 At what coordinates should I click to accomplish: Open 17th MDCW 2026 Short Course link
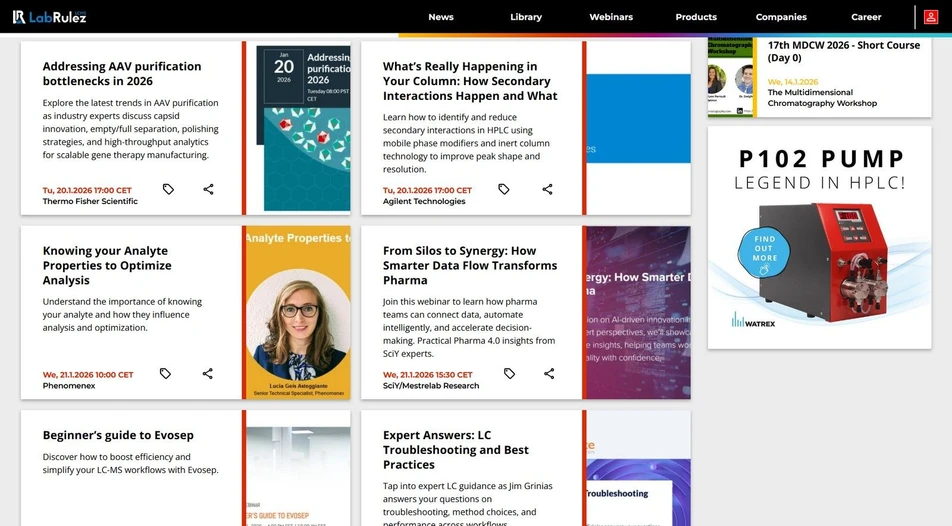(843, 51)
